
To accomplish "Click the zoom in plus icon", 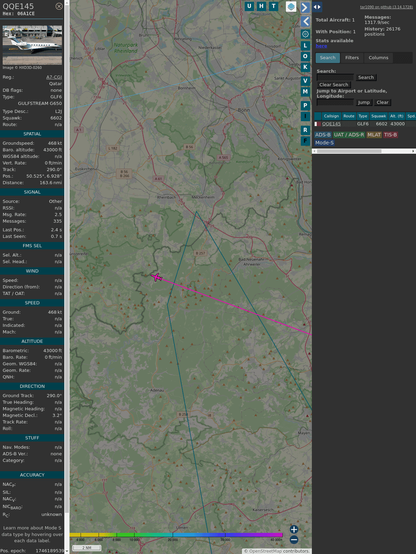I will point(294,529).
